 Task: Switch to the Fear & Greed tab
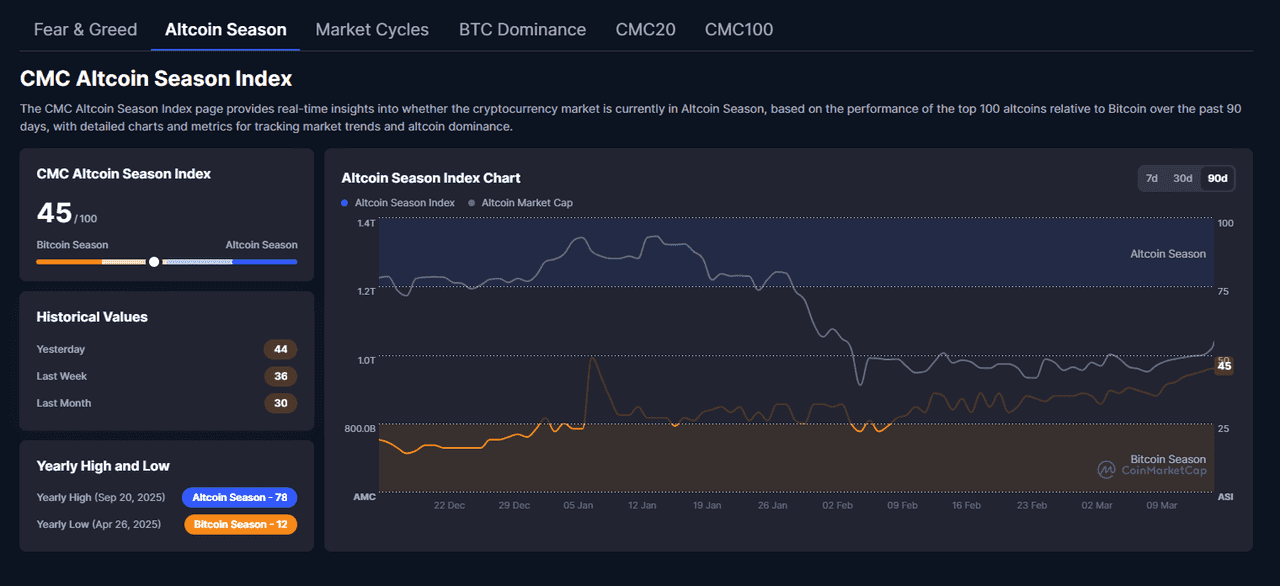(85, 29)
